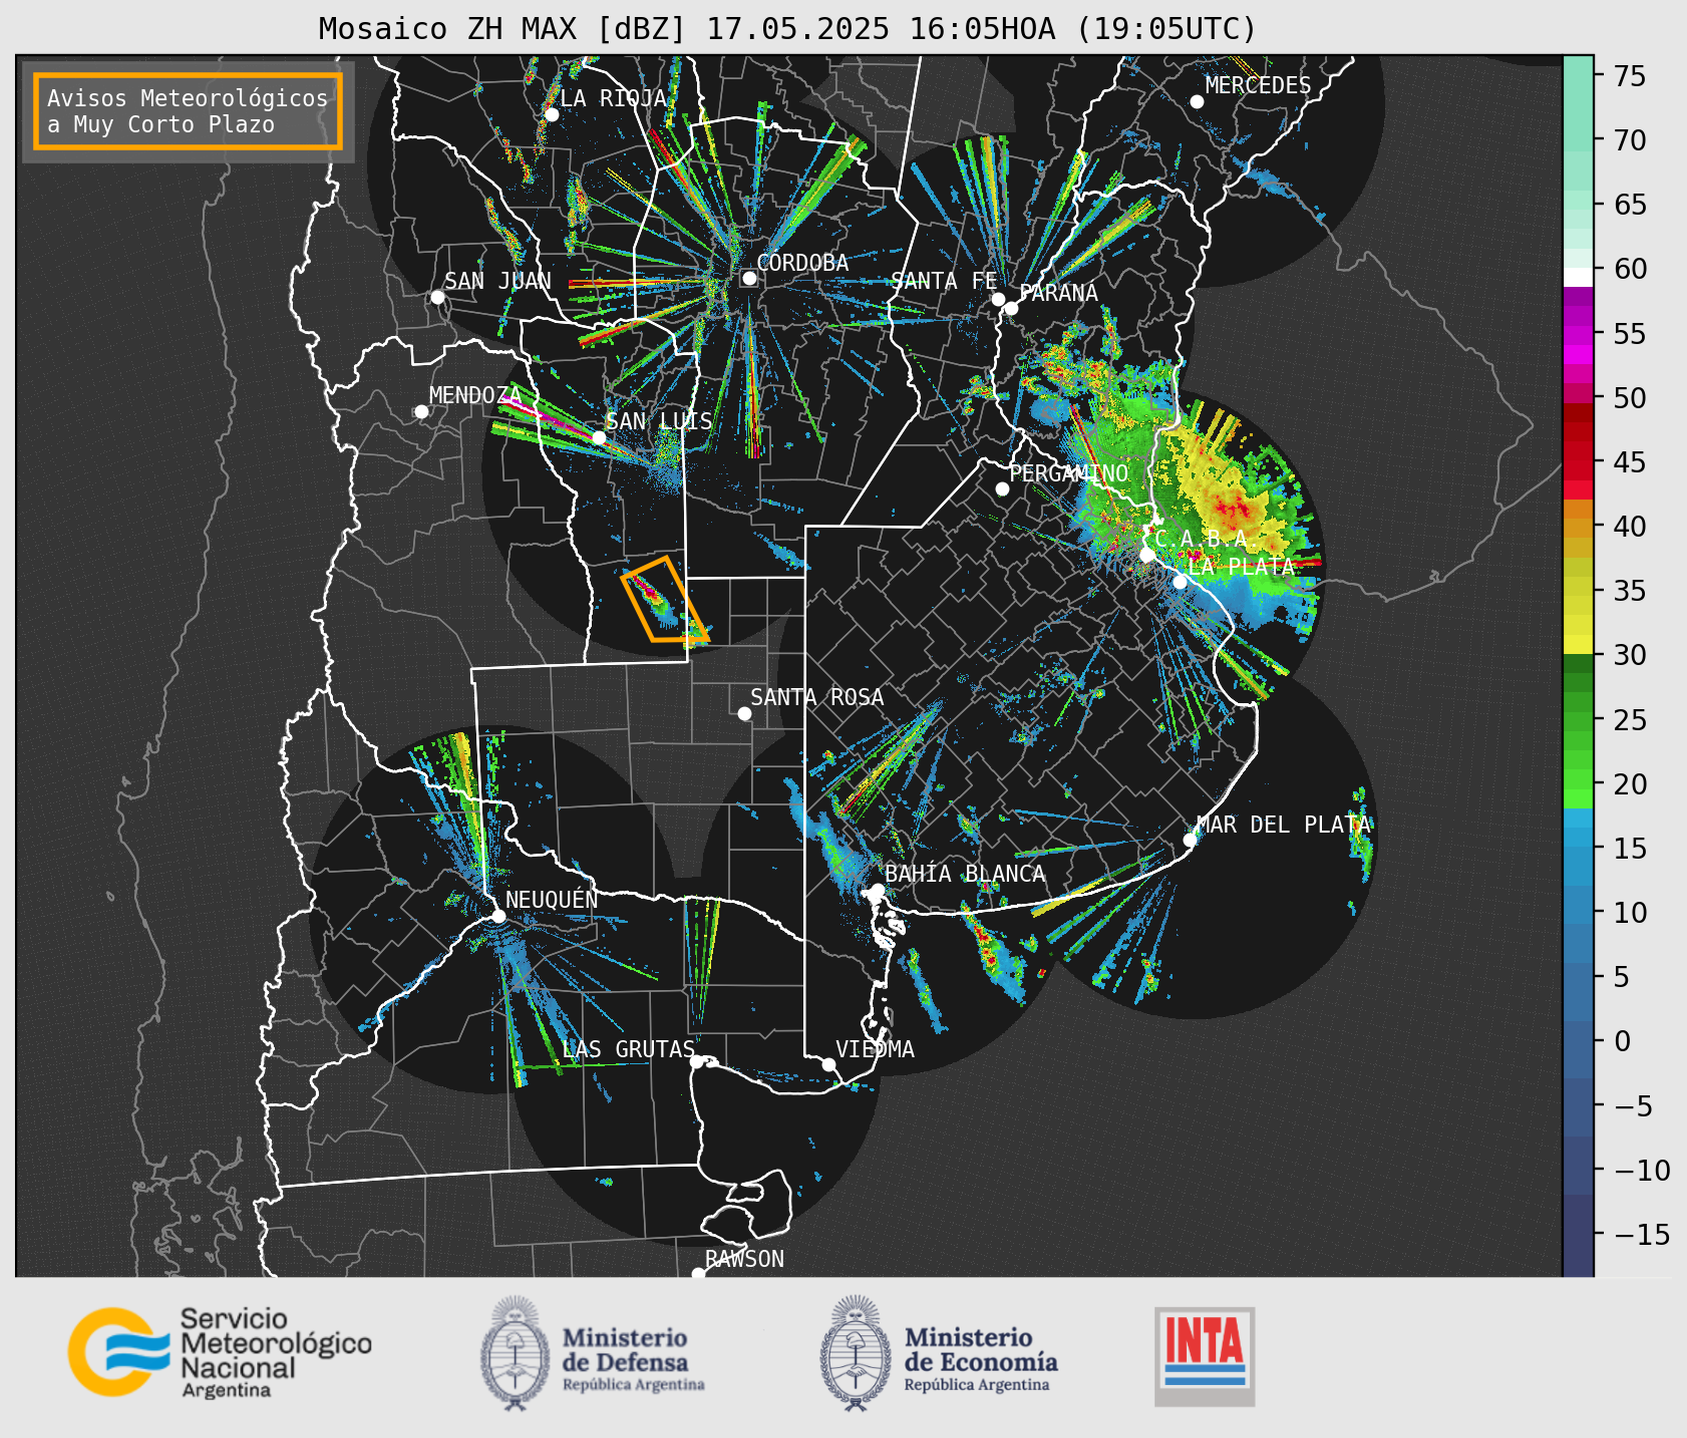Screen dimensions: 1687x1438
Task: Click the SANTA ROSA city label
Action: point(817,697)
